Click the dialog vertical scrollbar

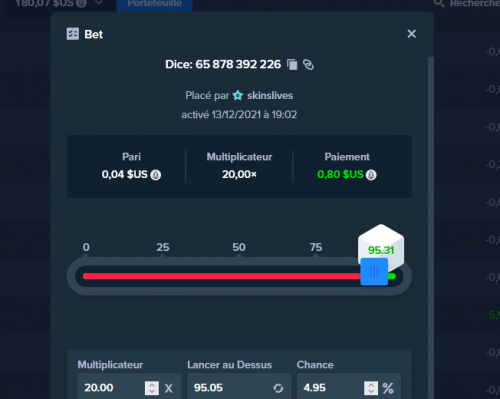coord(431,227)
